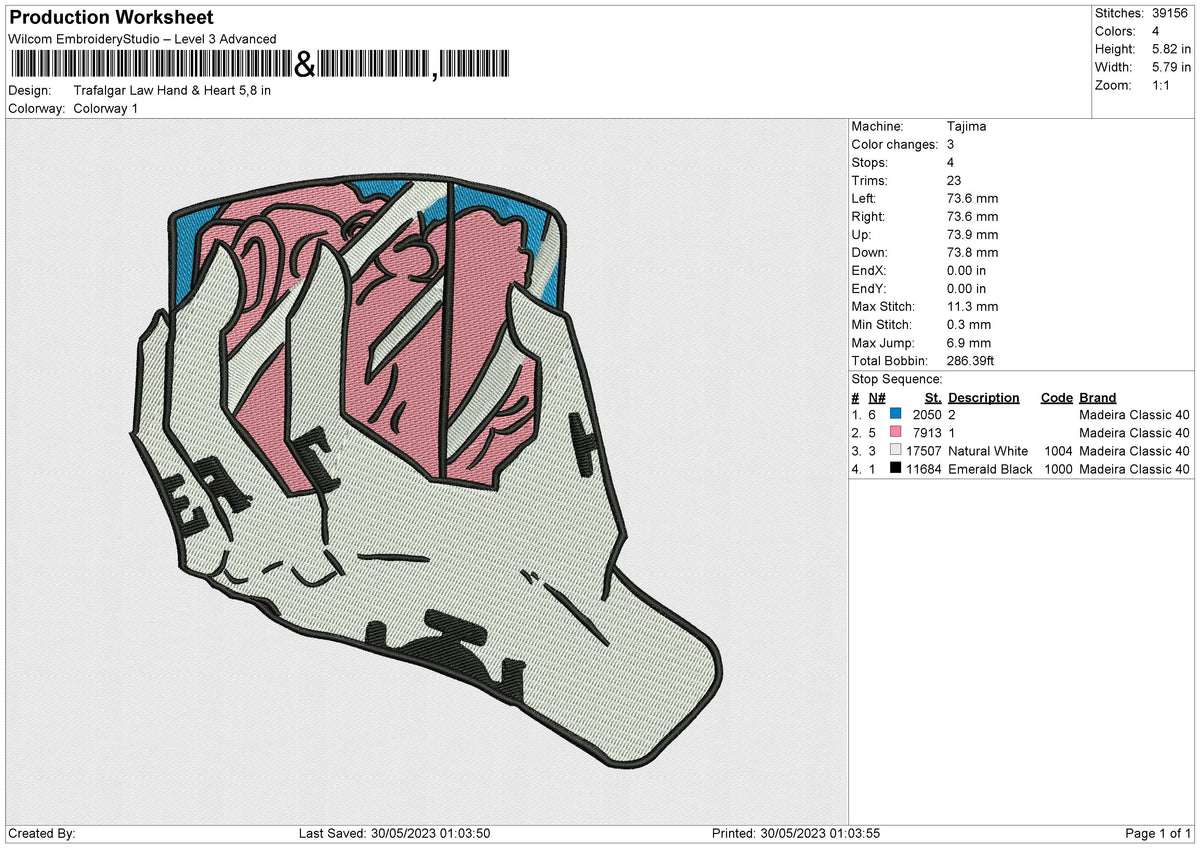Click the 'Created By:' footer label
This screenshot has height=848, width=1200.
click(x=42, y=834)
